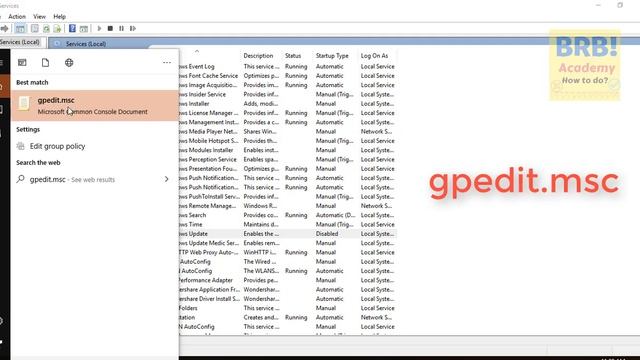Click the 'Creates and...' description cell
640x360 pixels.
pyautogui.click(x=261, y=318)
